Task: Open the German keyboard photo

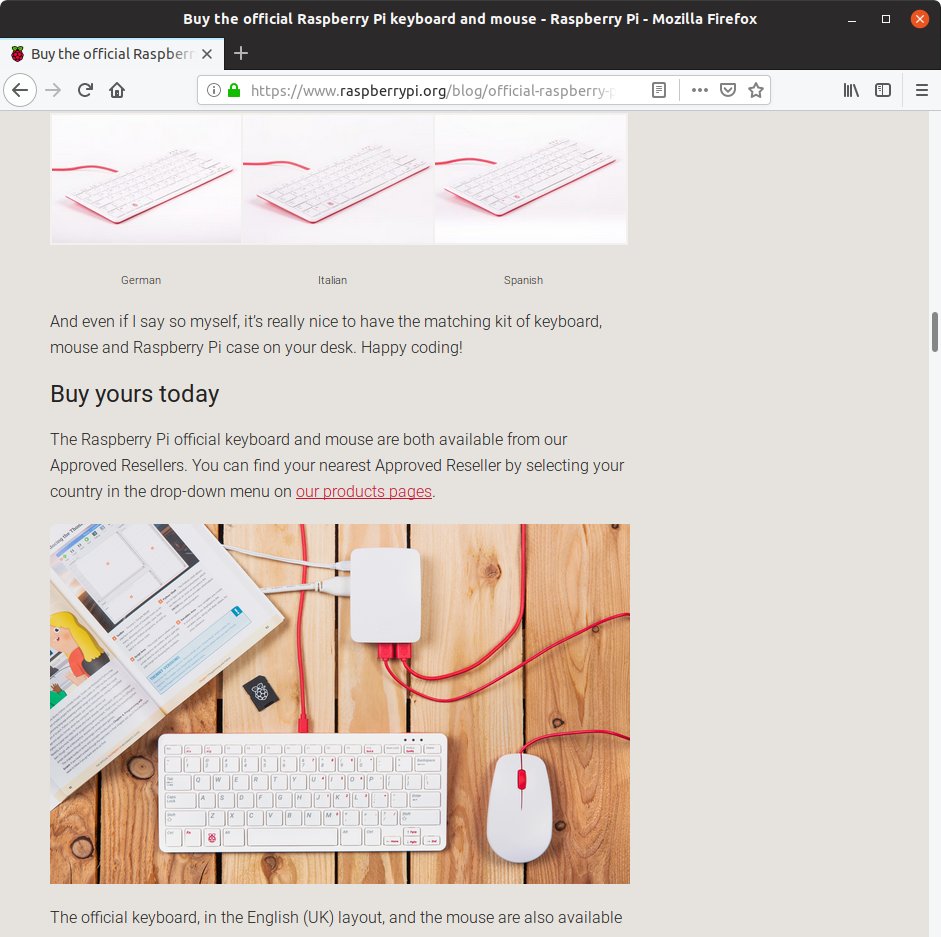Action: pyautogui.click(x=146, y=178)
